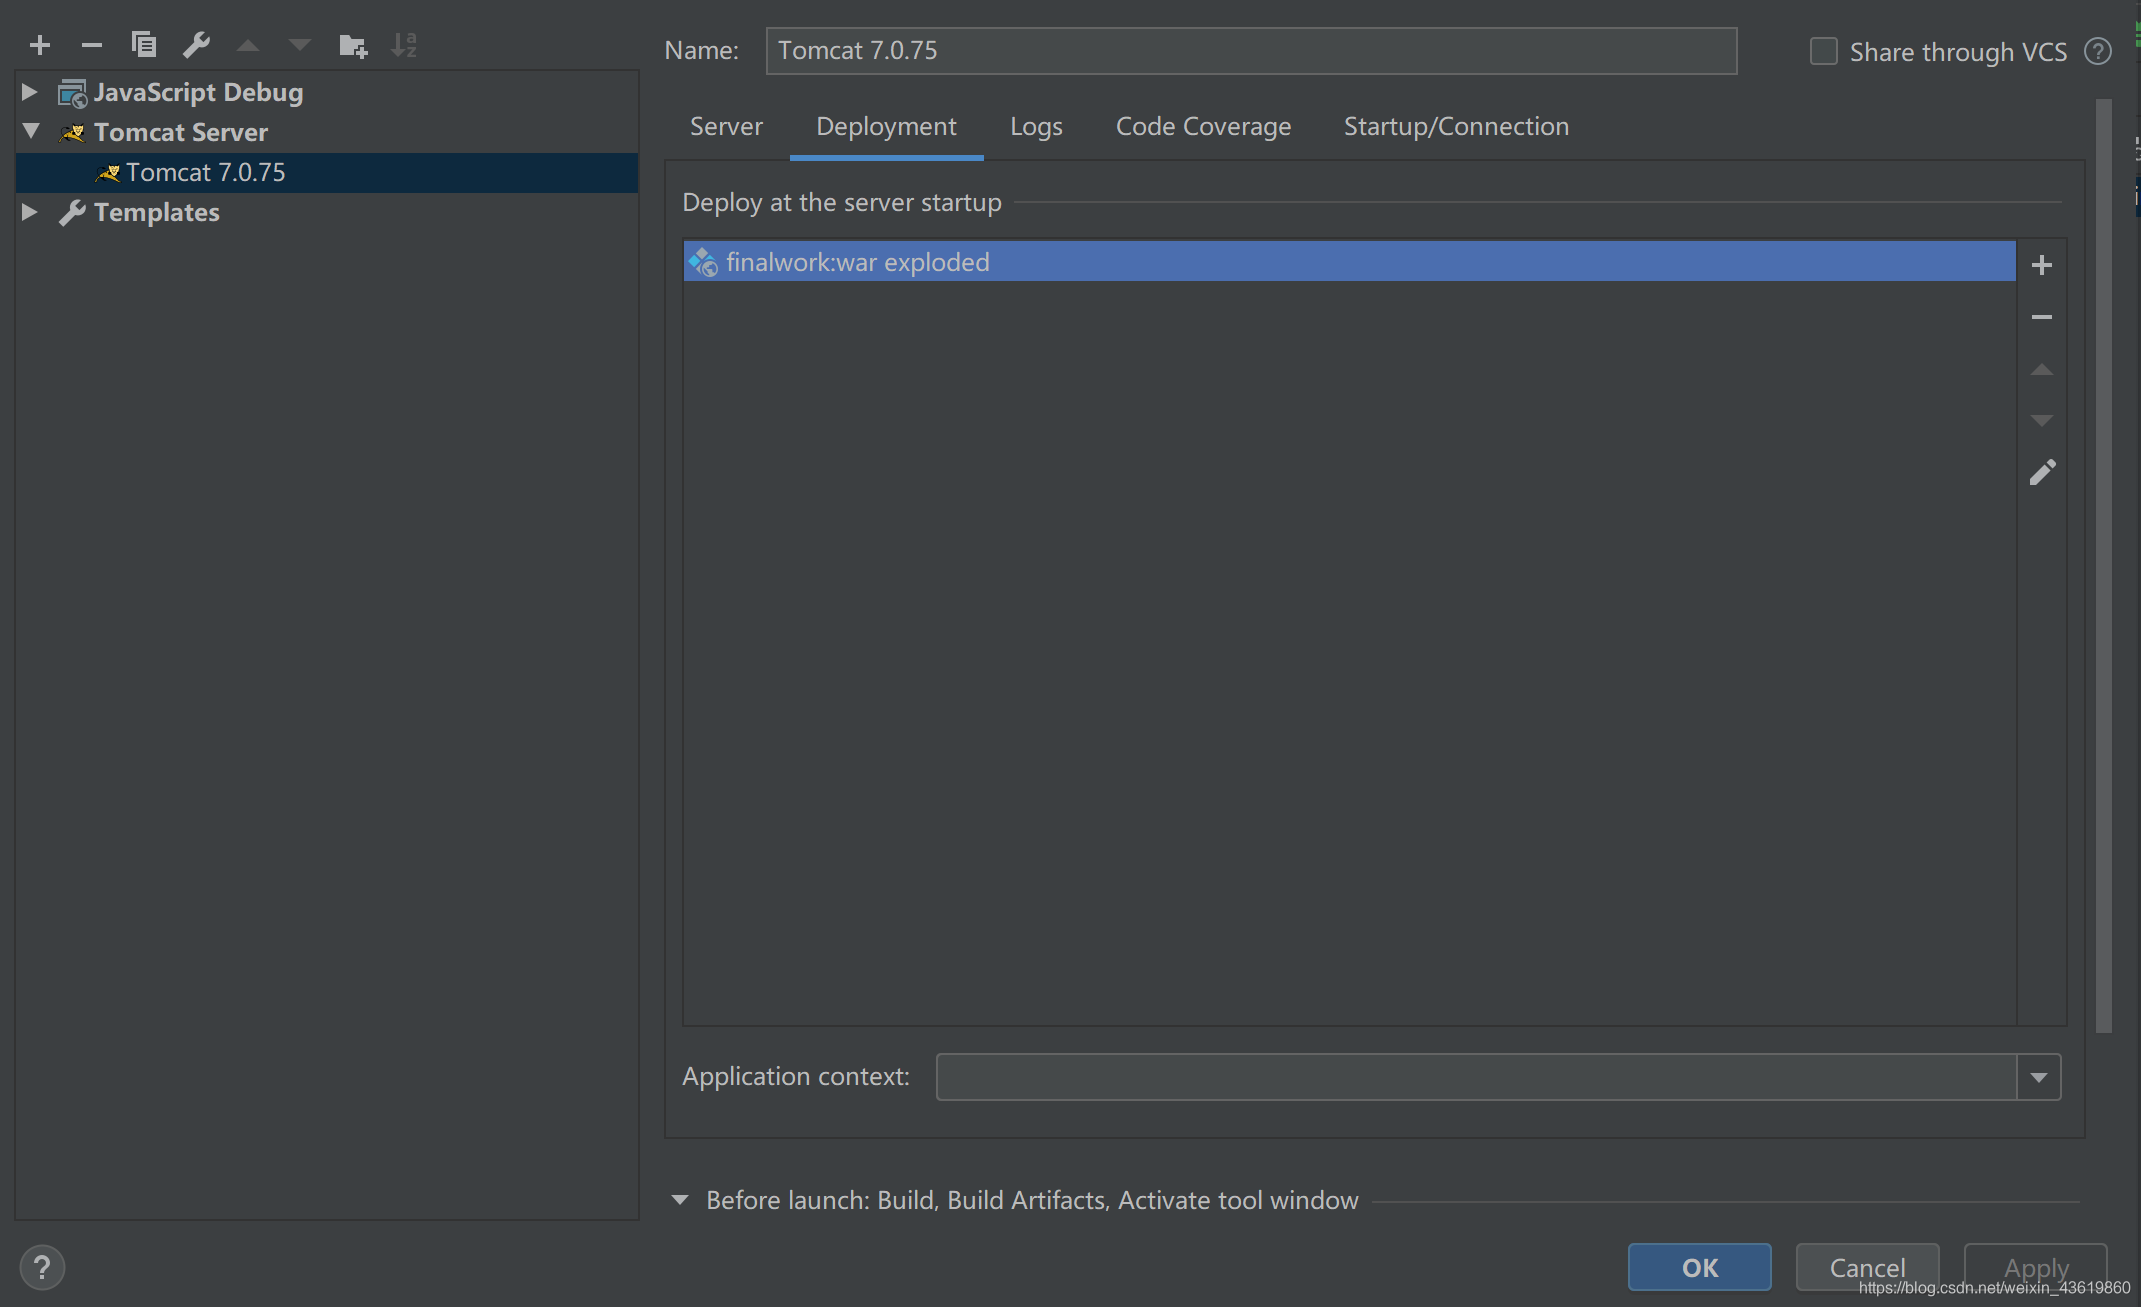Select finalwork:war exploded artifact row
Image resolution: width=2141 pixels, height=1307 pixels.
[x=1349, y=262]
